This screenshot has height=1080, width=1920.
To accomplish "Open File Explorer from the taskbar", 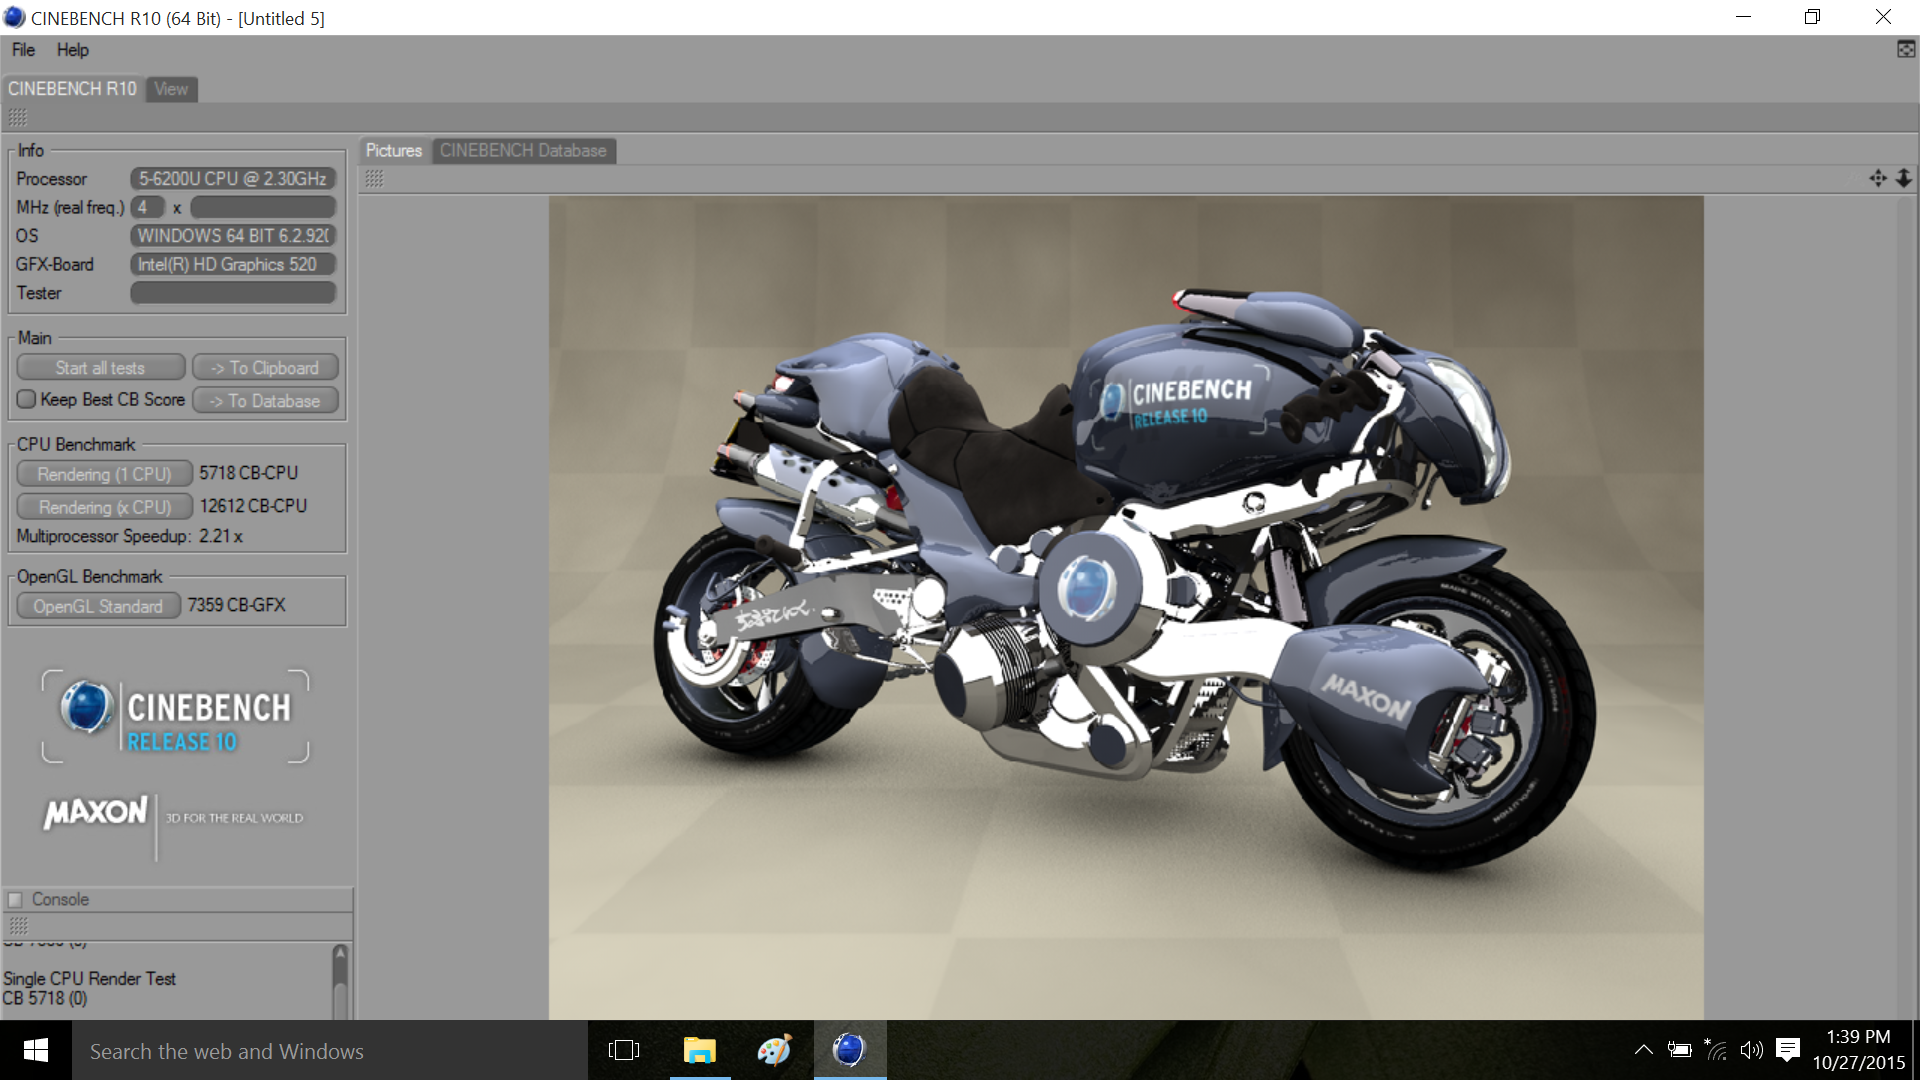I will pos(699,1050).
